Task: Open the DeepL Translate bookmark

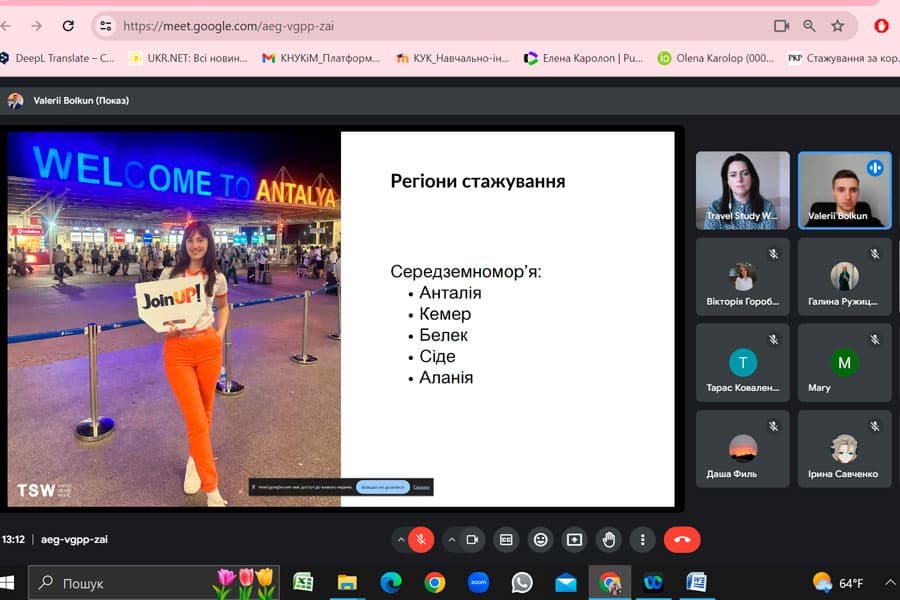Action: click(x=58, y=58)
